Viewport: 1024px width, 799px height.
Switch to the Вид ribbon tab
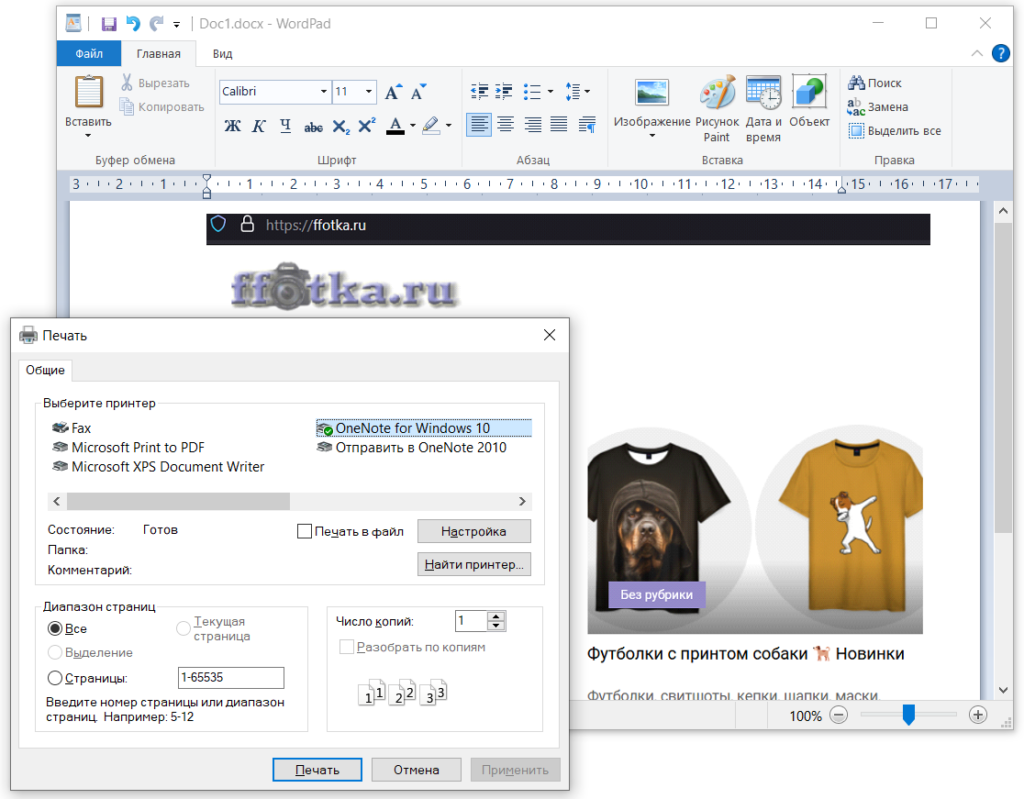point(222,54)
